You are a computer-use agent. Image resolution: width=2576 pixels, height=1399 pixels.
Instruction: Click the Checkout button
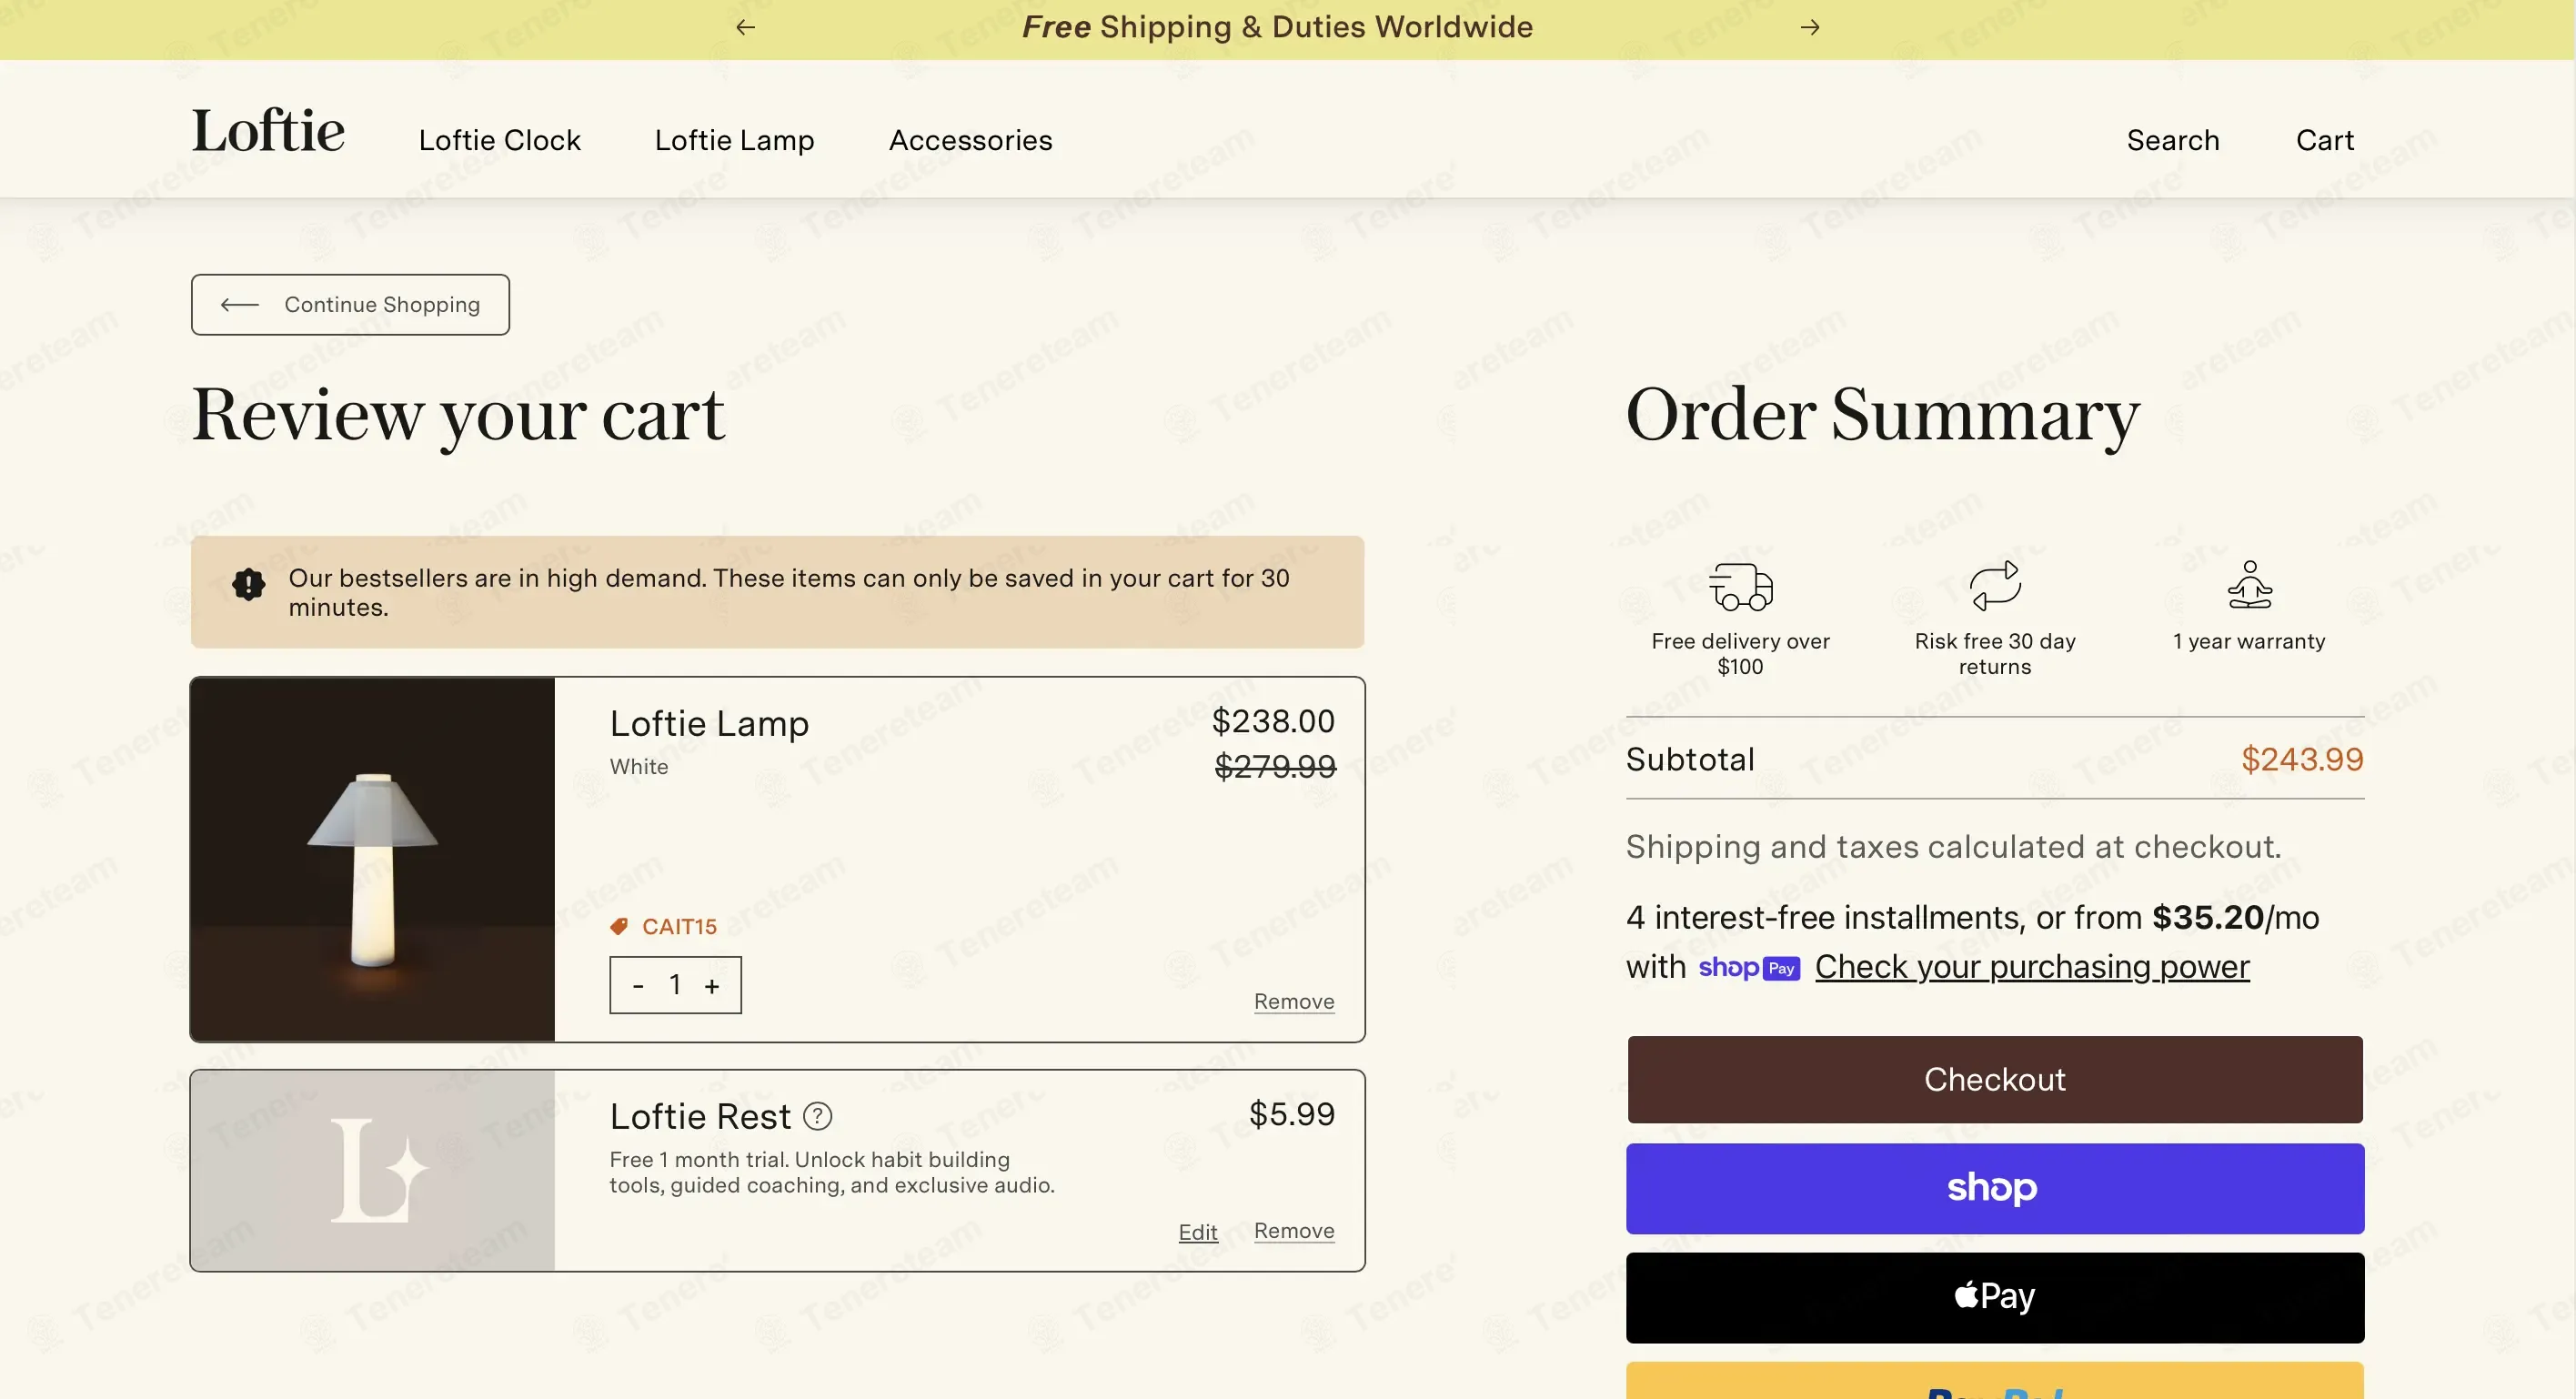coord(1995,1080)
